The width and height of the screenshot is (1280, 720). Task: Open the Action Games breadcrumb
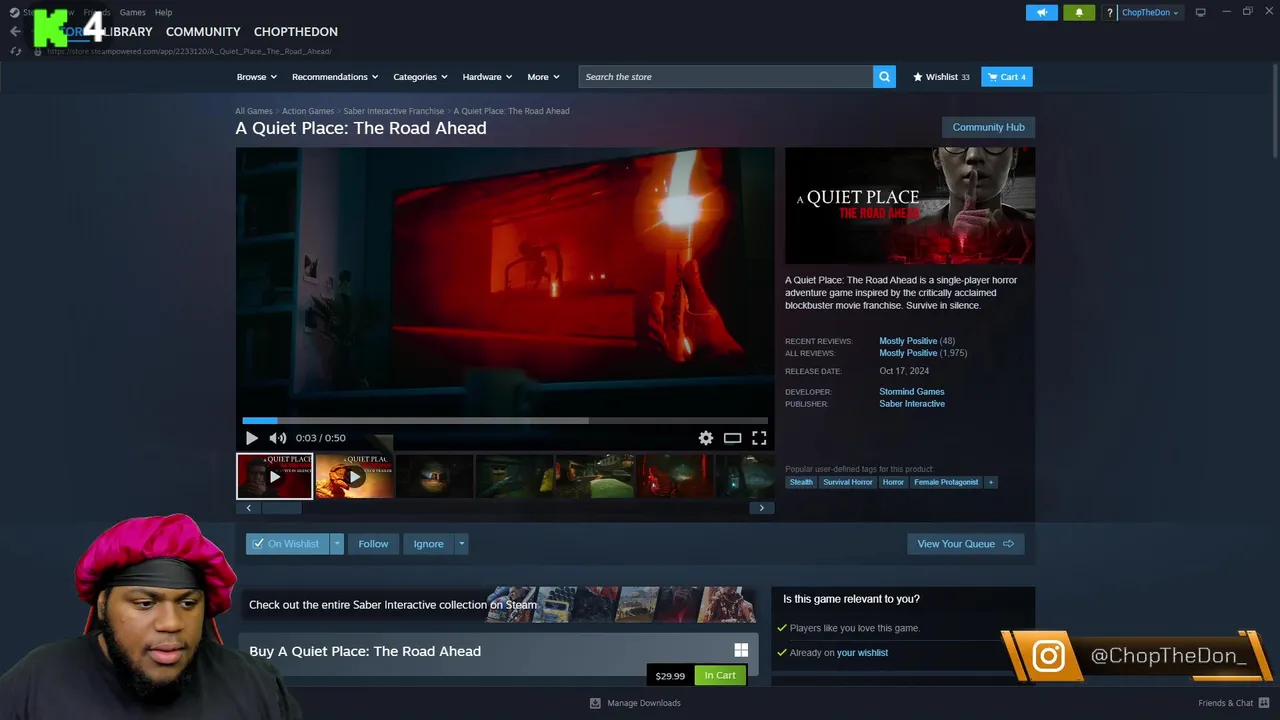pos(308,111)
